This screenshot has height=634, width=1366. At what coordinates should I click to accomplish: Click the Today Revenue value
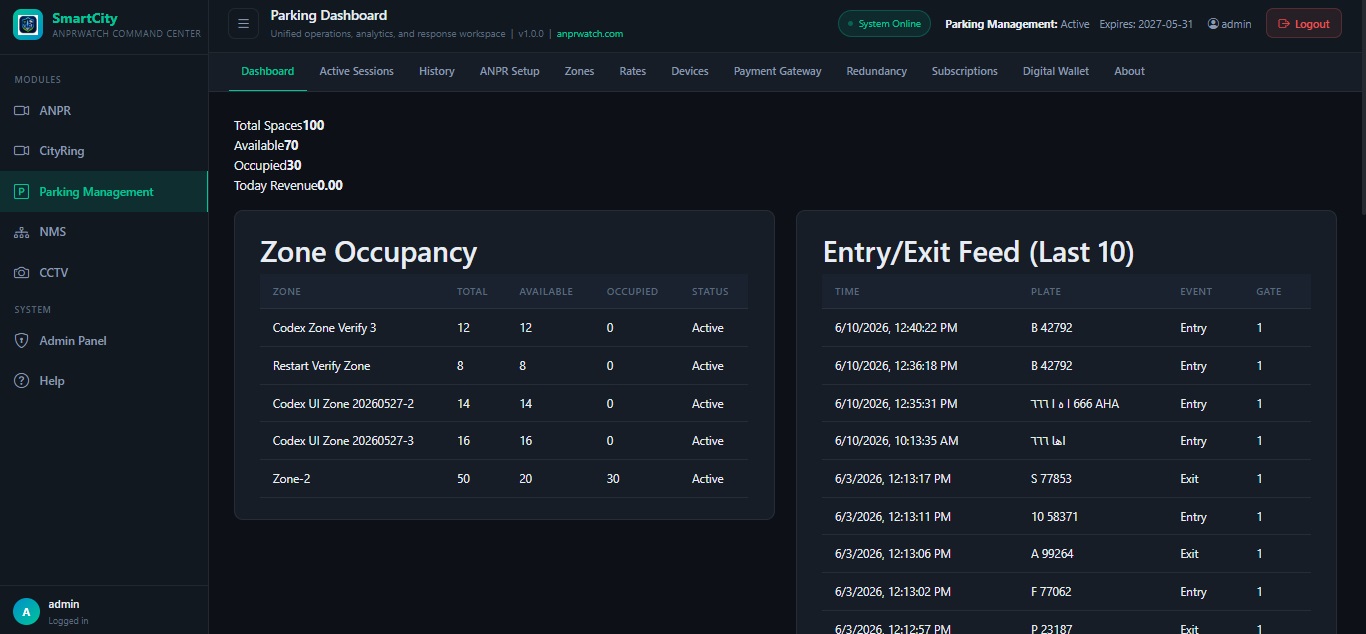pos(330,186)
